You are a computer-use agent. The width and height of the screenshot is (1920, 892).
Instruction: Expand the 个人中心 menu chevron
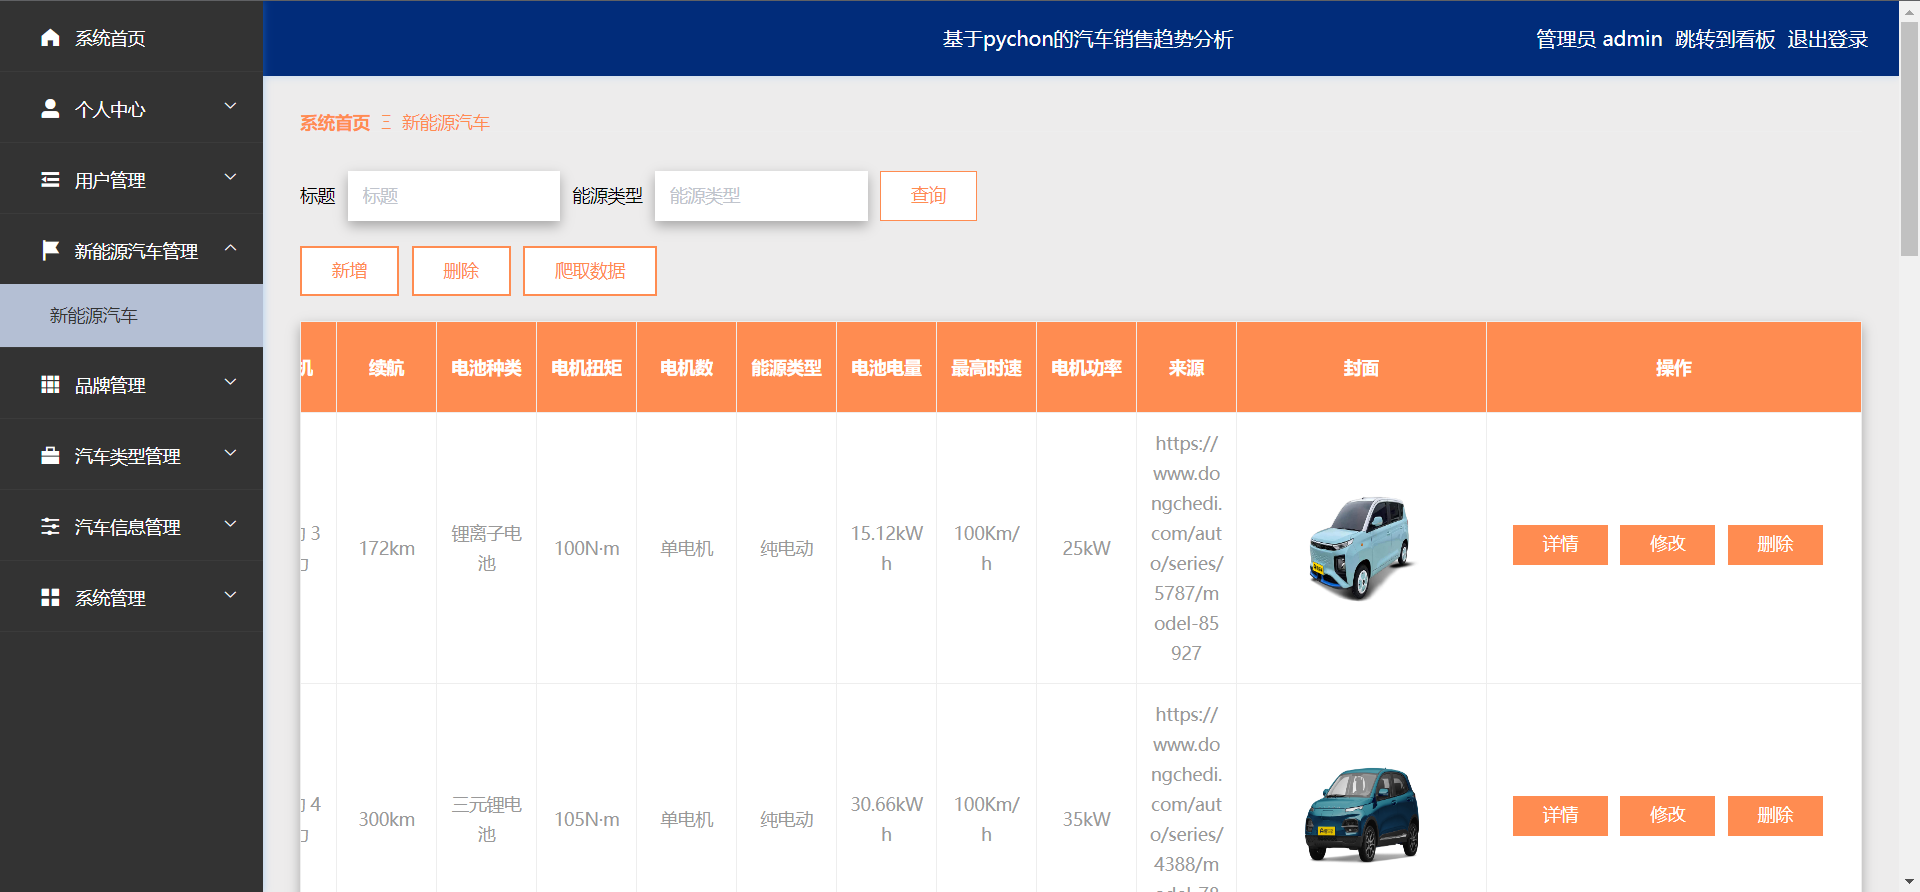(230, 106)
